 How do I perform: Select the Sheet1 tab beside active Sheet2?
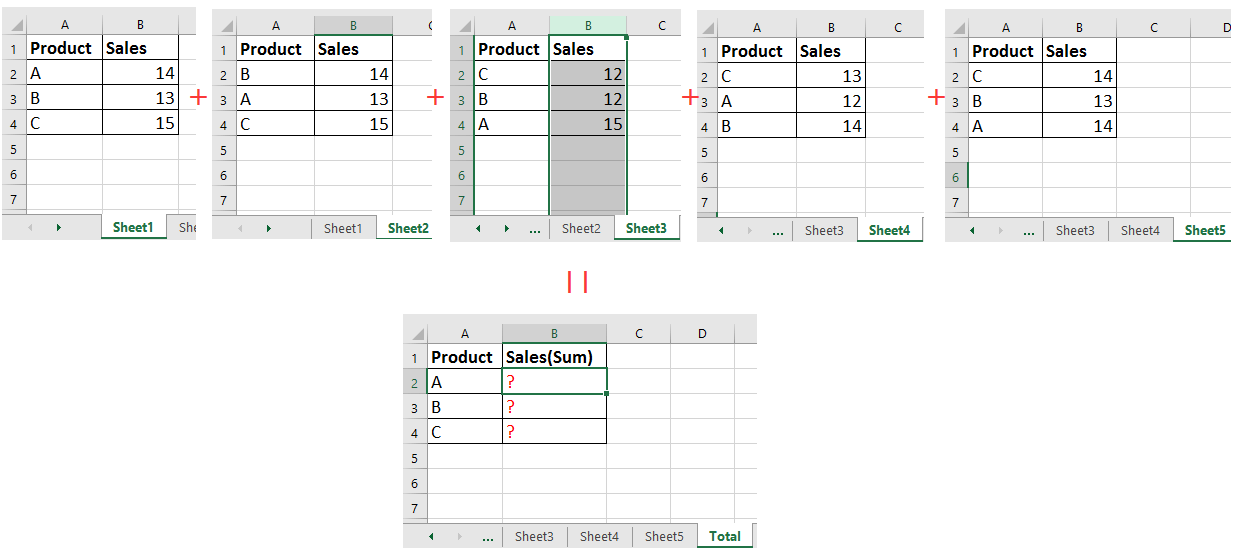[x=343, y=228]
